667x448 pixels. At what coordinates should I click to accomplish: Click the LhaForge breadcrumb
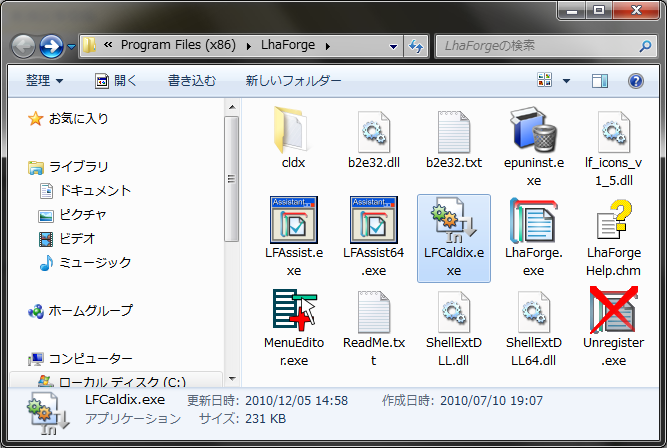[288, 45]
